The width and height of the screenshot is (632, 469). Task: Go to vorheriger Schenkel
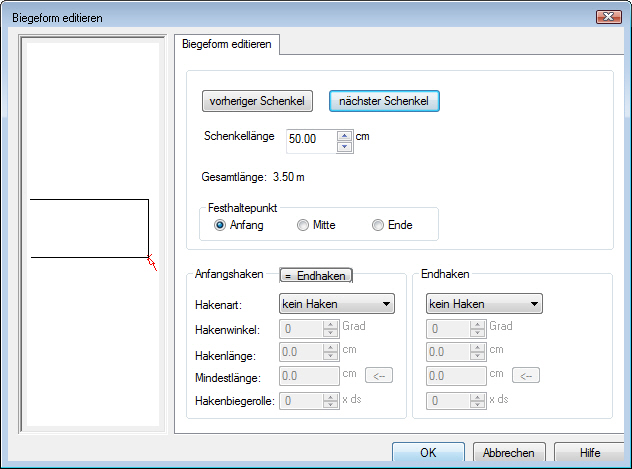tap(257, 101)
